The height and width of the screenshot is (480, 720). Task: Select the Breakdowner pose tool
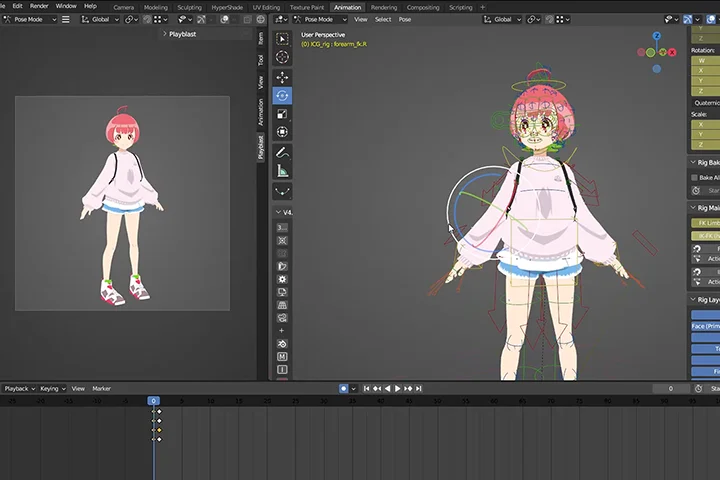(282, 191)
